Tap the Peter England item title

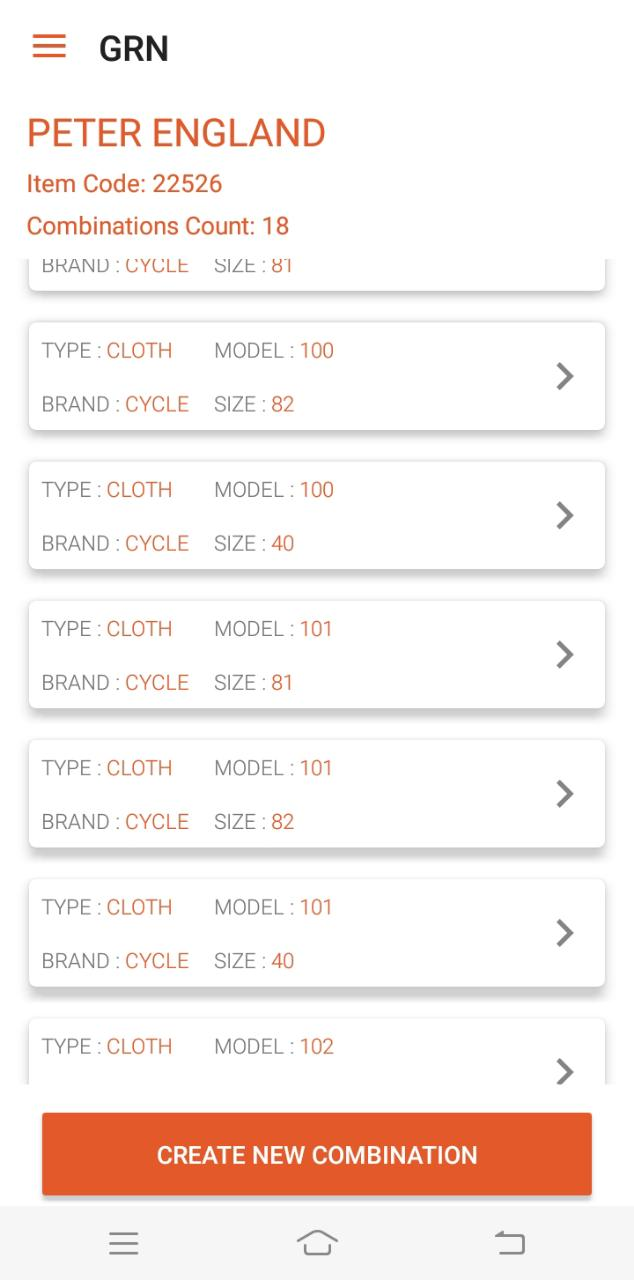(x=176, y=133)
